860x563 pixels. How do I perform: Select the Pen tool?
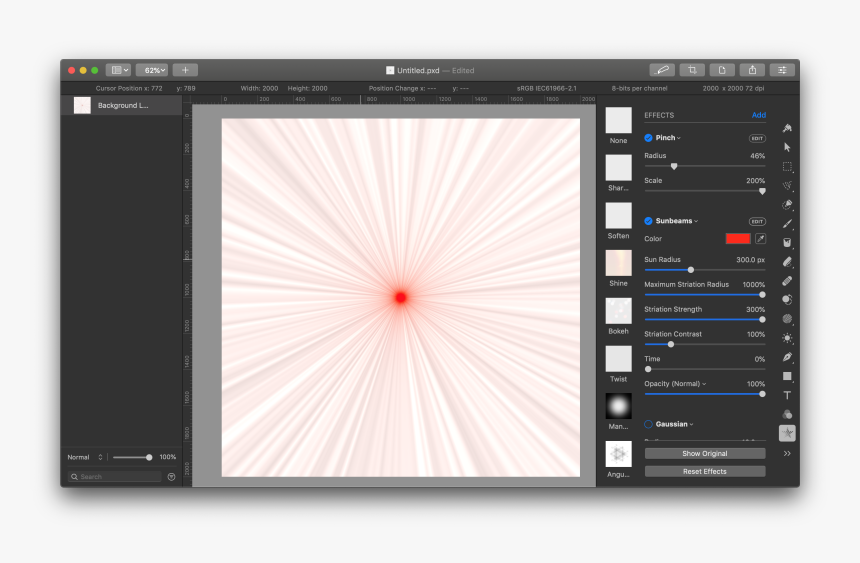[787, 357]
